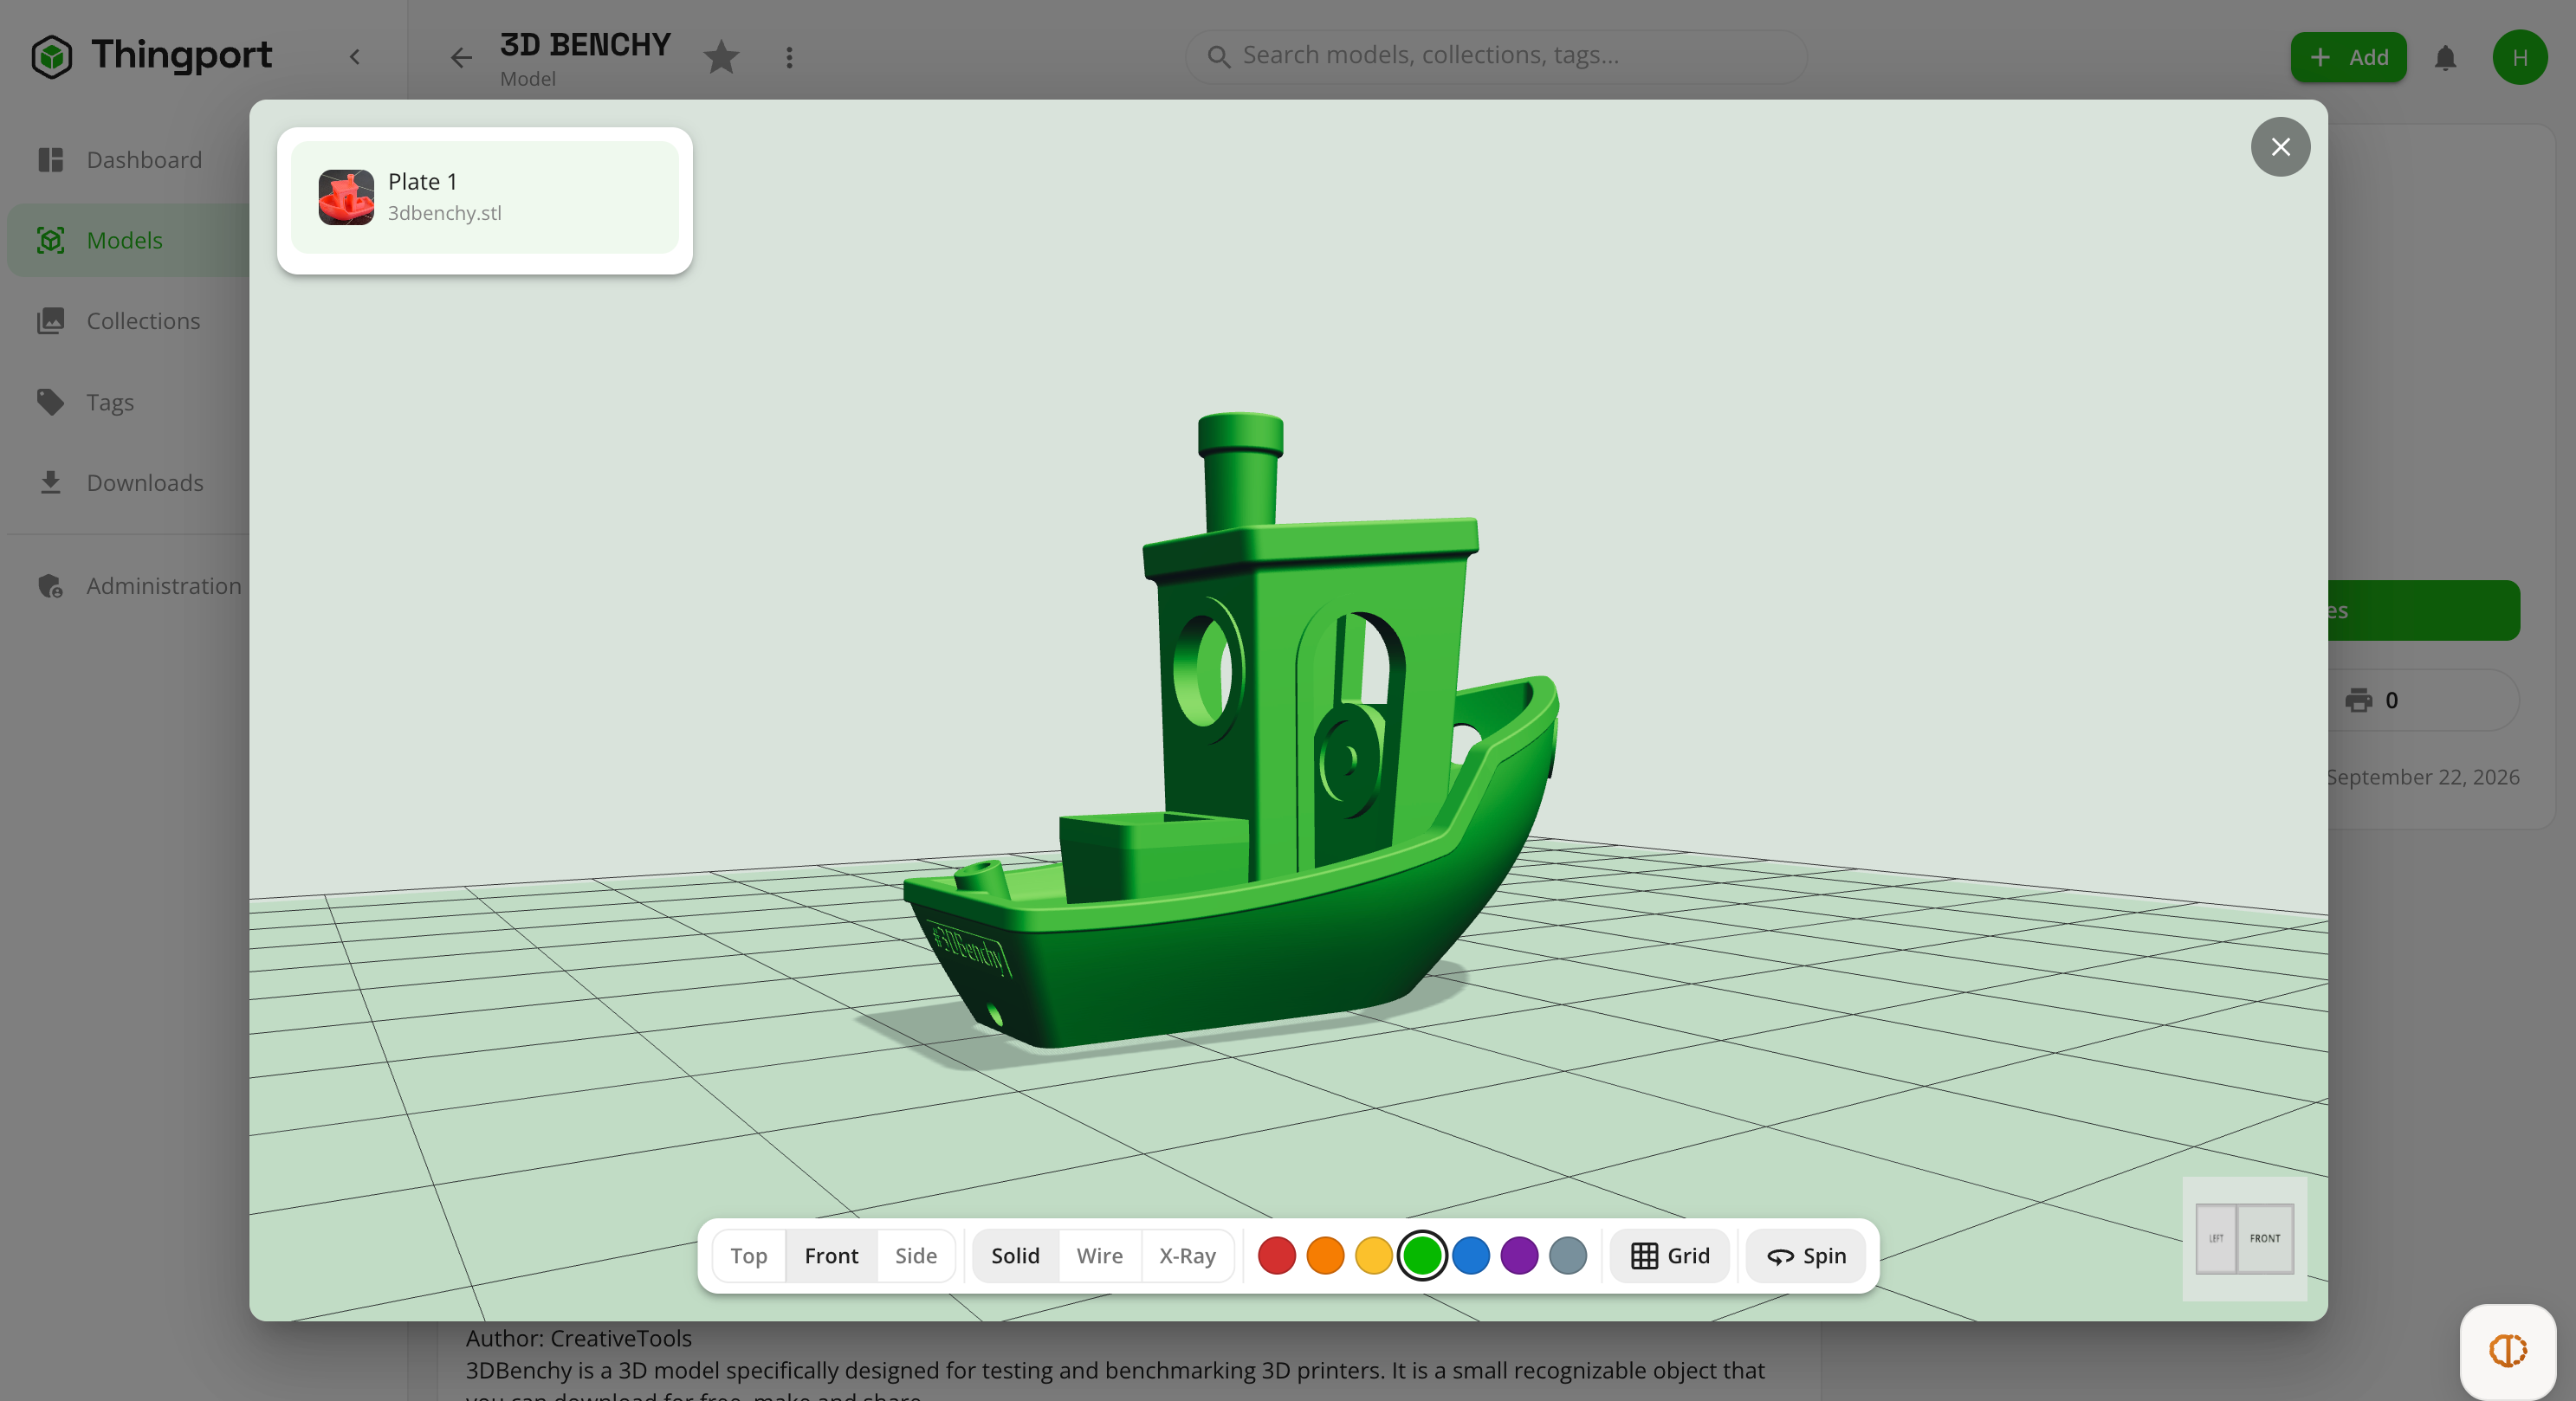Select the Top camera view
Viewport: 2576px width, 1401px height.
(748, 1255)
